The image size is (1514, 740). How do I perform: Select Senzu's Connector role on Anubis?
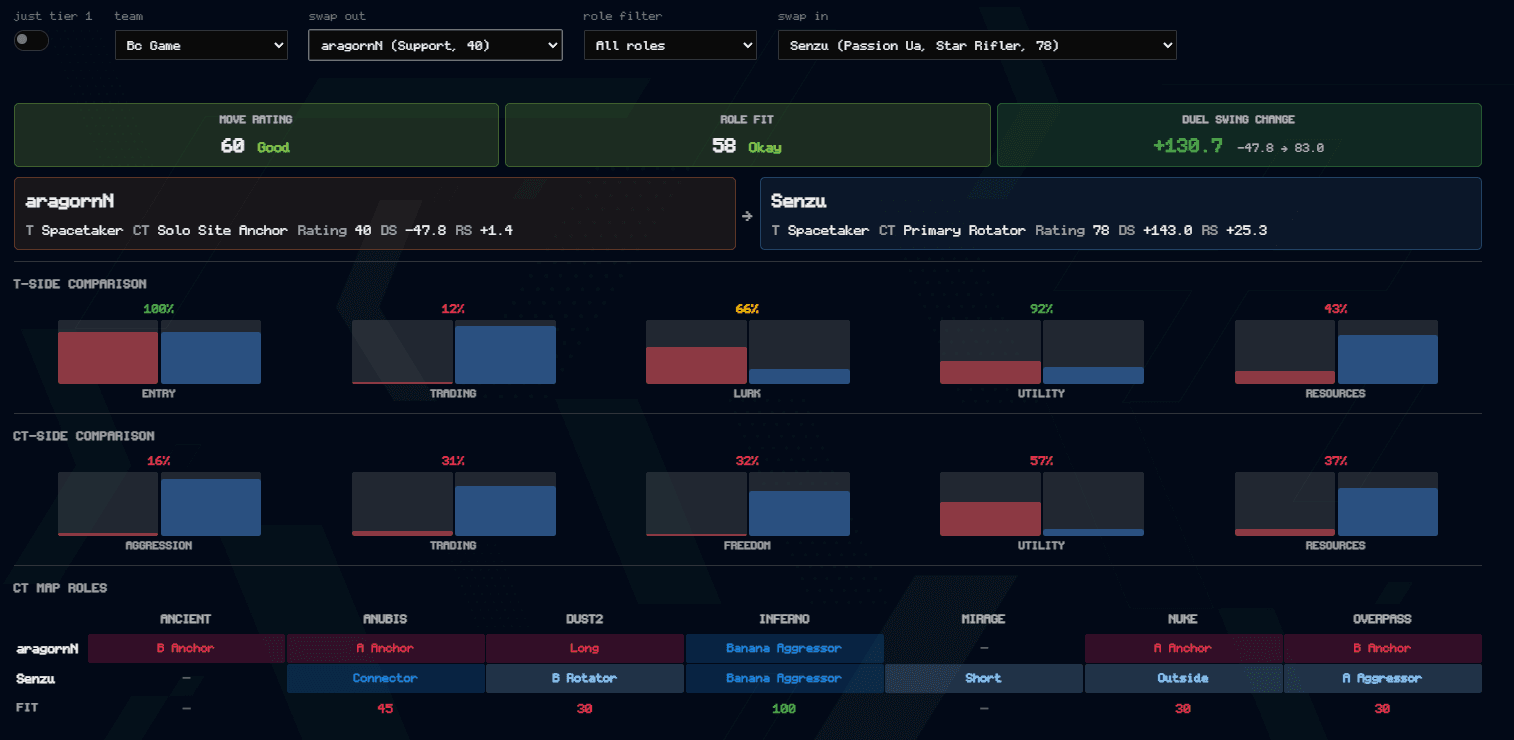[385, 678]
